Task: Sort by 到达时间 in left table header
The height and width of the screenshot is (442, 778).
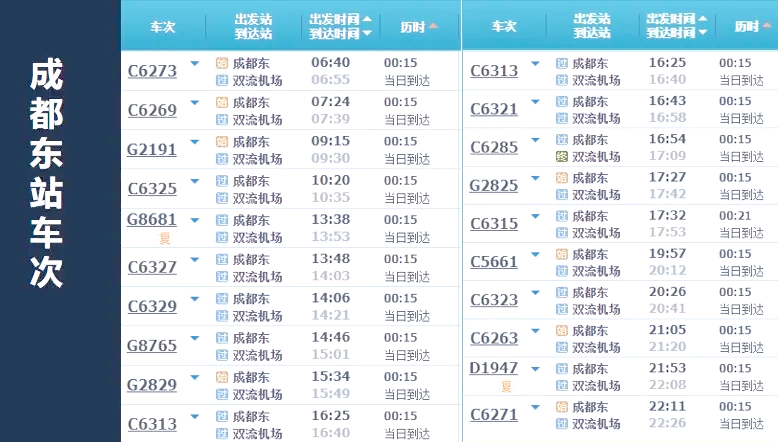Action: click(x=340, y=33)
